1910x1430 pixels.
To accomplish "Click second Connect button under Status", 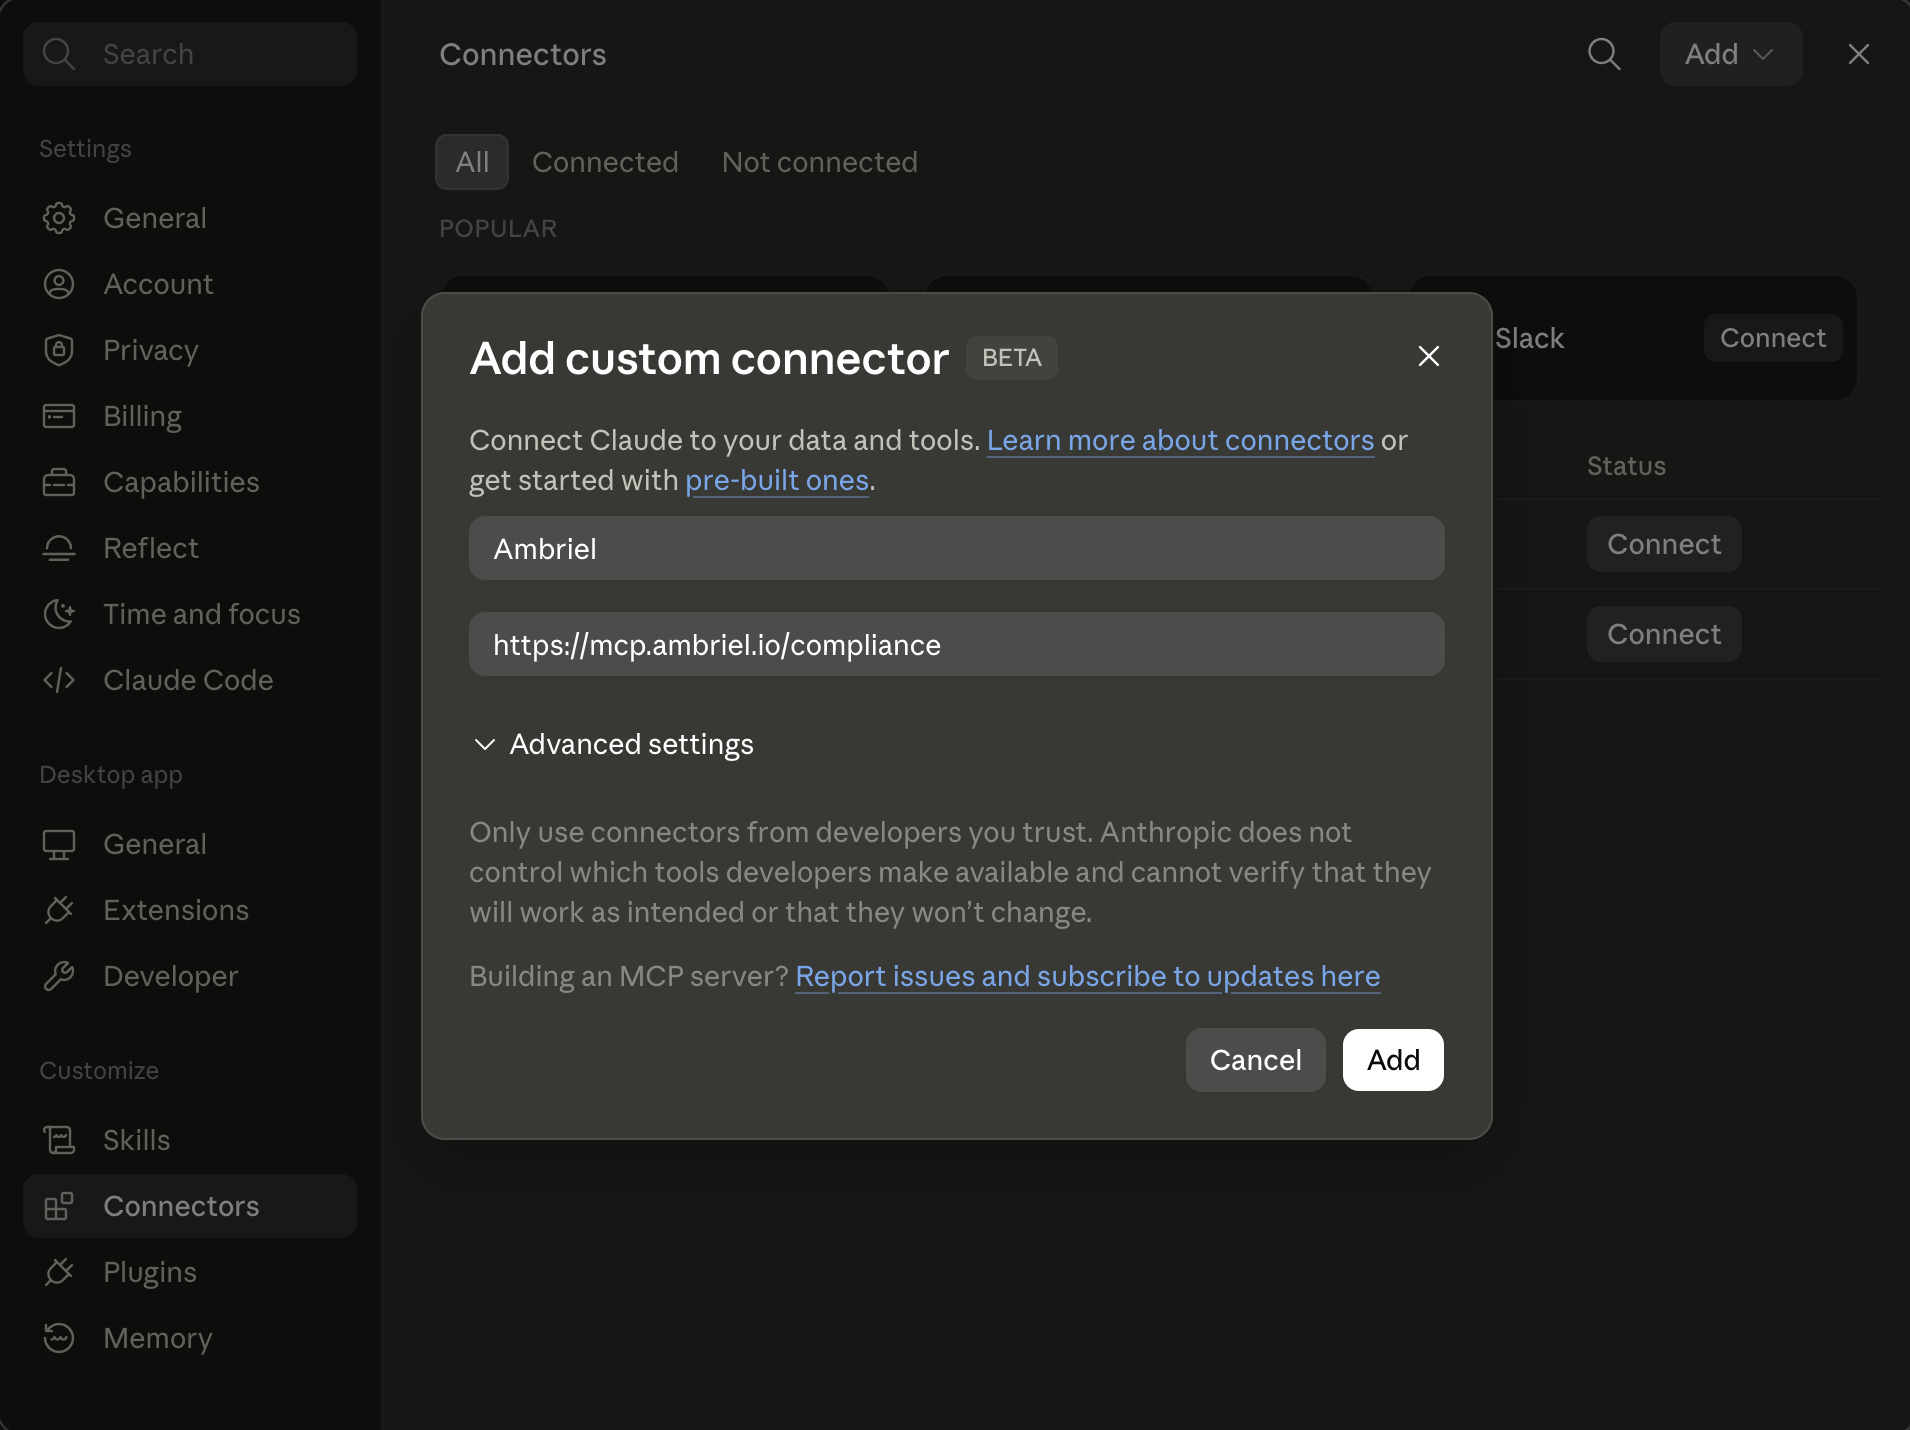I will click(1664, 634).
